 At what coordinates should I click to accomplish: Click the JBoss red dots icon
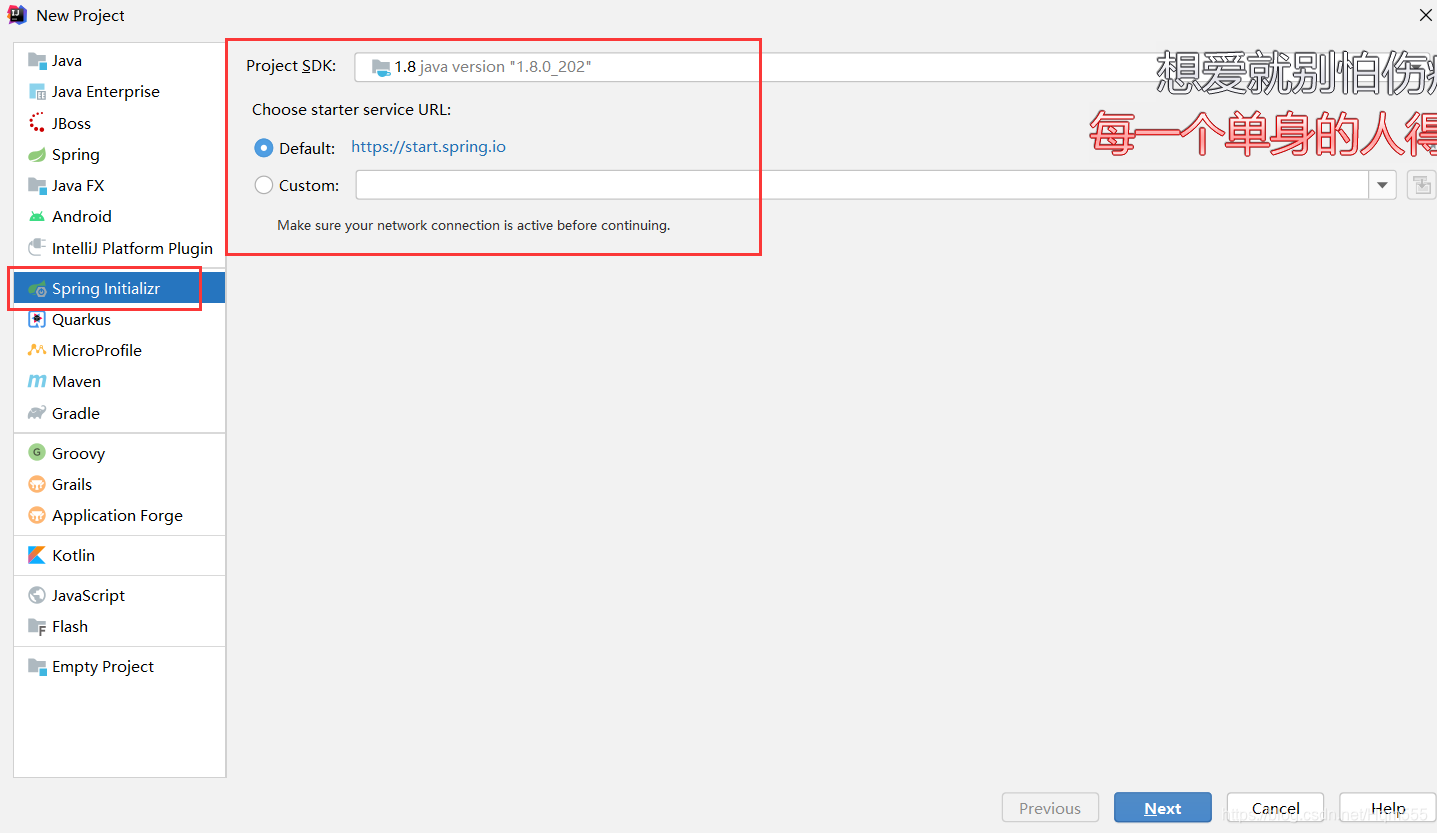coord(37,123)
